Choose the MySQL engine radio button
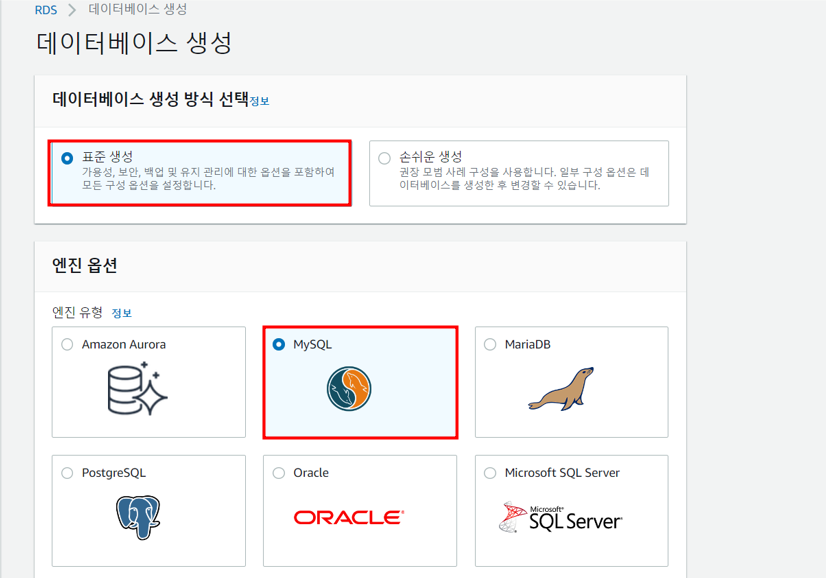This screenshot has height=578, width=826. [x=279, y=345]
